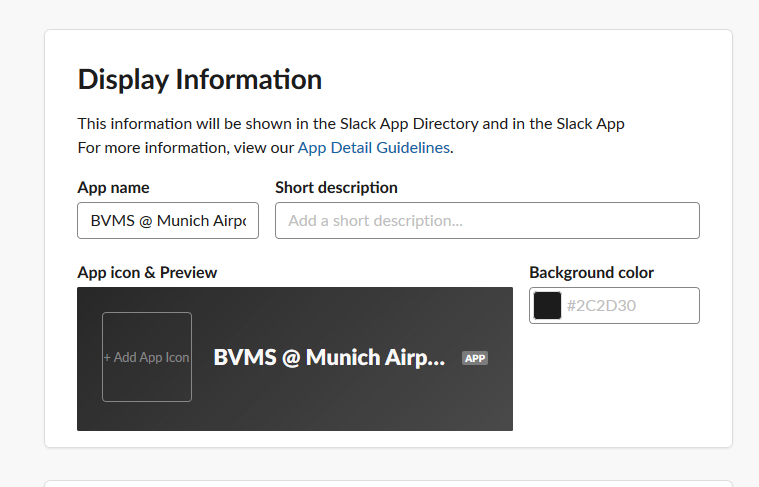Click the #2C2D30 hex color input

coord(628,306)
